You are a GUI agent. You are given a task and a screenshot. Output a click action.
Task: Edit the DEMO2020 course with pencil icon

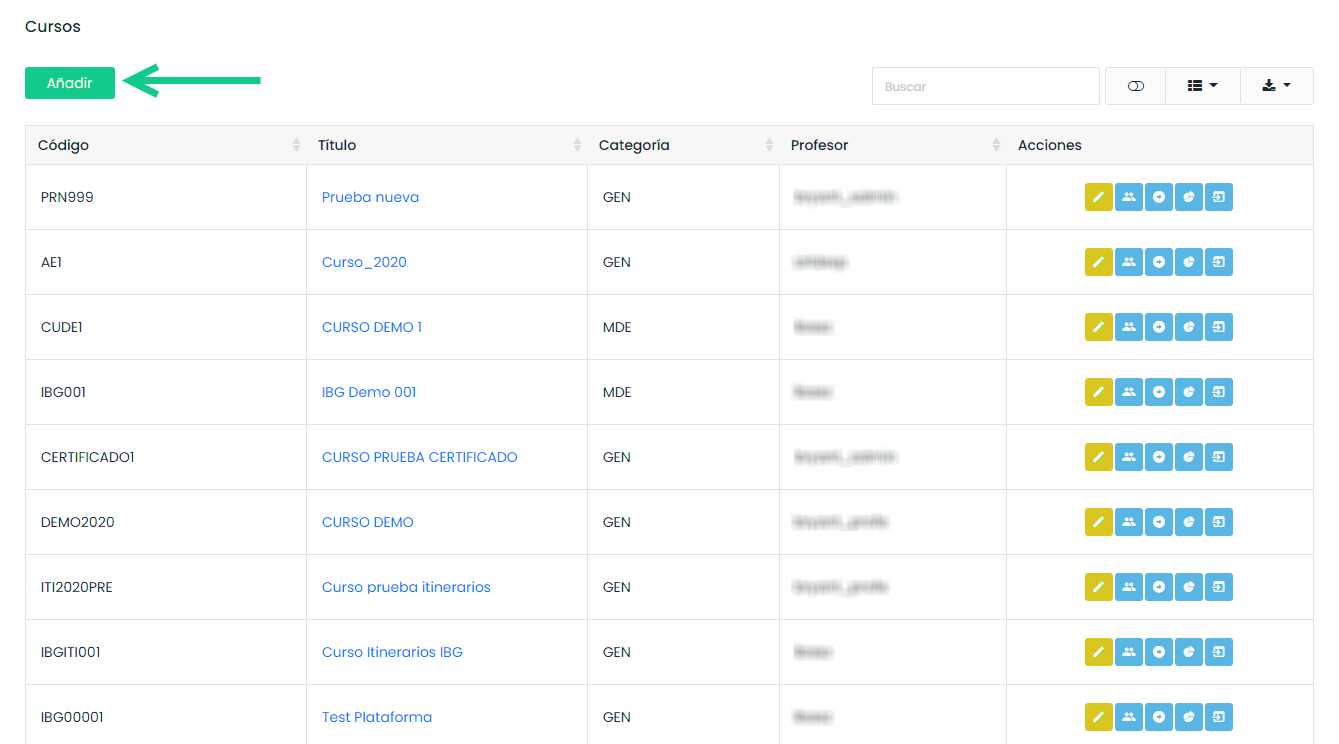pyautogui.click(x=1098, y=522)
